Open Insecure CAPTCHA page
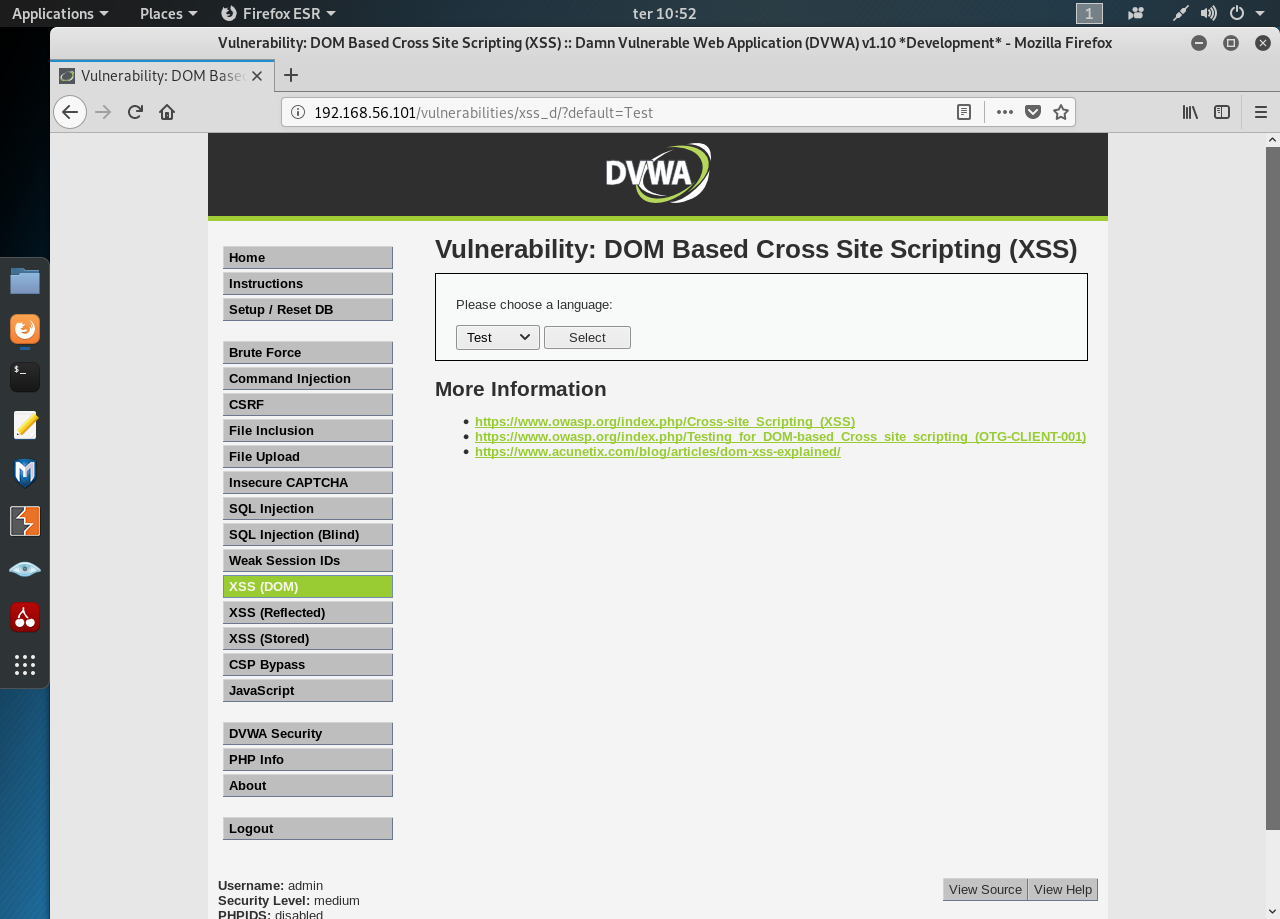This screenshot has width=1280, height=919. [x=308, y=483]
